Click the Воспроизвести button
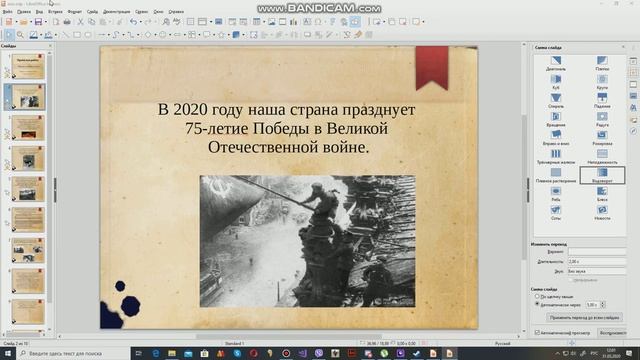Screen dimensions: 640x360 pos(612,333)
